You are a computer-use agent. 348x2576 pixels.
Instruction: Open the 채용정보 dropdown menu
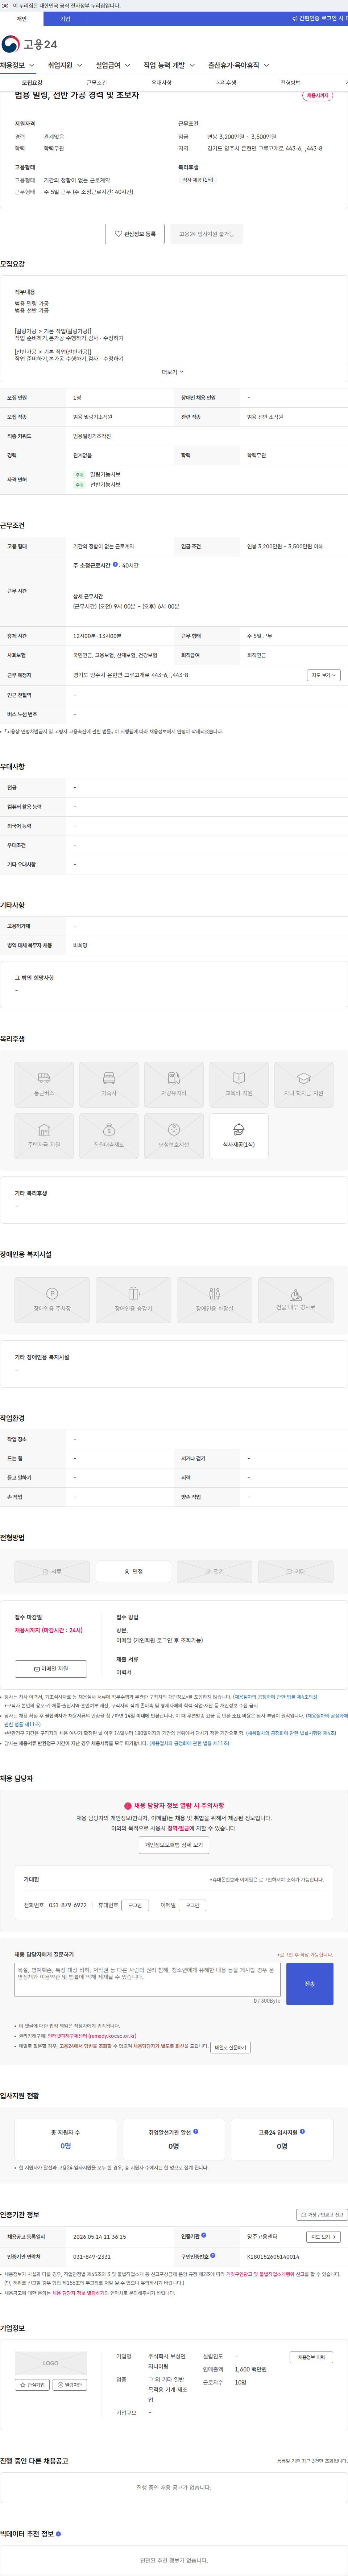(x=18, y=65)
